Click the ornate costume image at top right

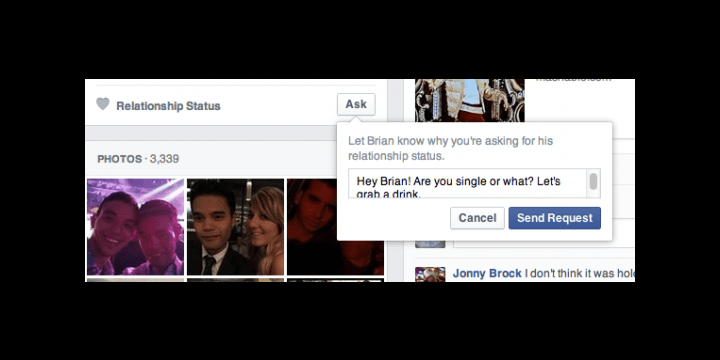[470, 101]
